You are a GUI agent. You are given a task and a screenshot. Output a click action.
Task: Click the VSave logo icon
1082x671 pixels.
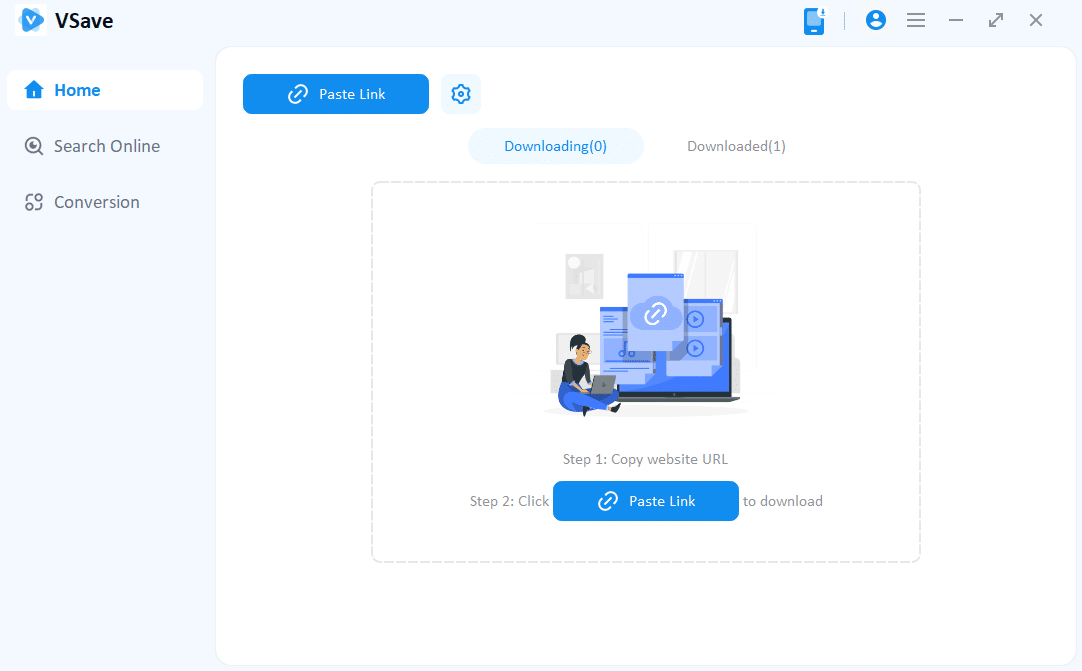[32, 21]
